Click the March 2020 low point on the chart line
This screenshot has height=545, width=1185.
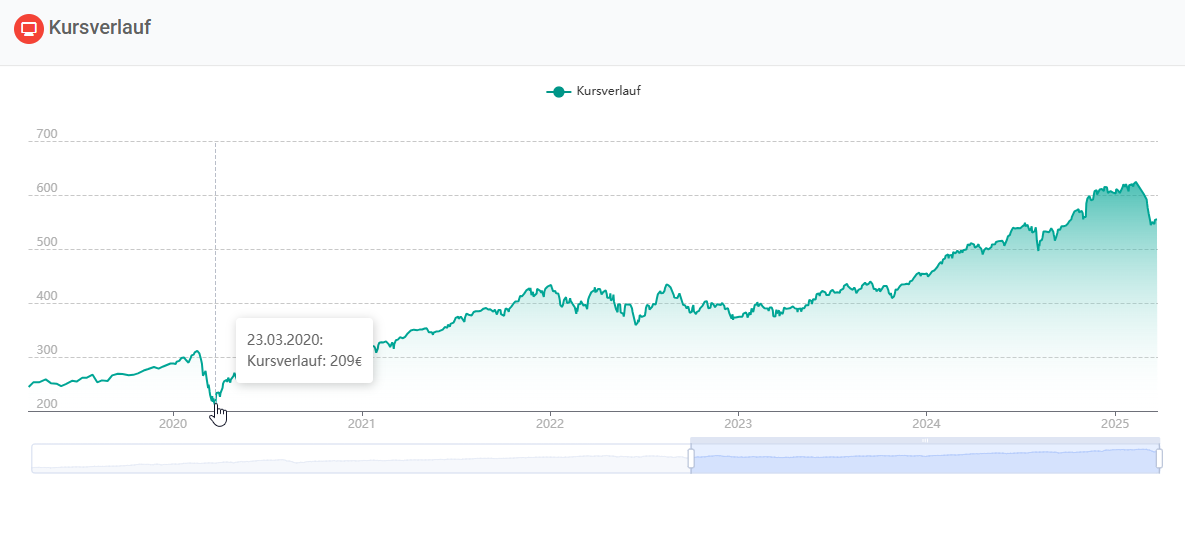pos(215,404)
